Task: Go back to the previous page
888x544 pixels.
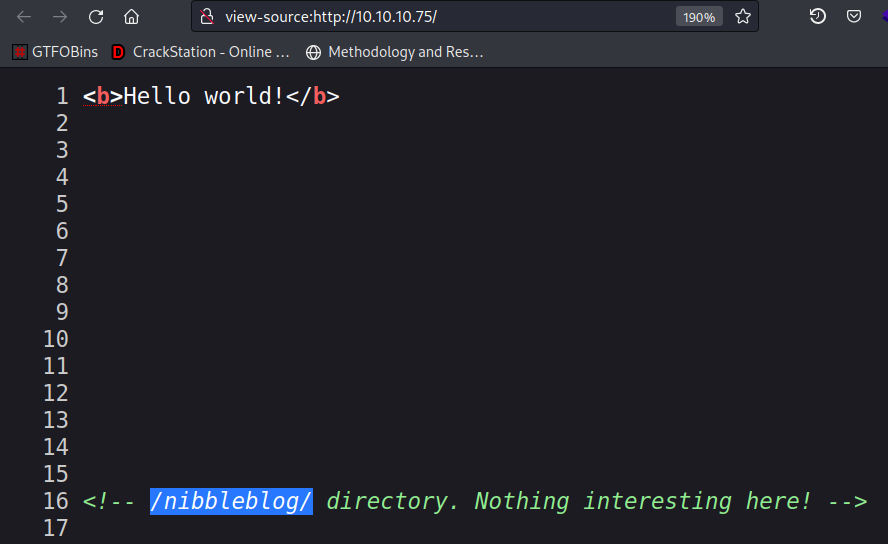Action: tap(24, 17)
